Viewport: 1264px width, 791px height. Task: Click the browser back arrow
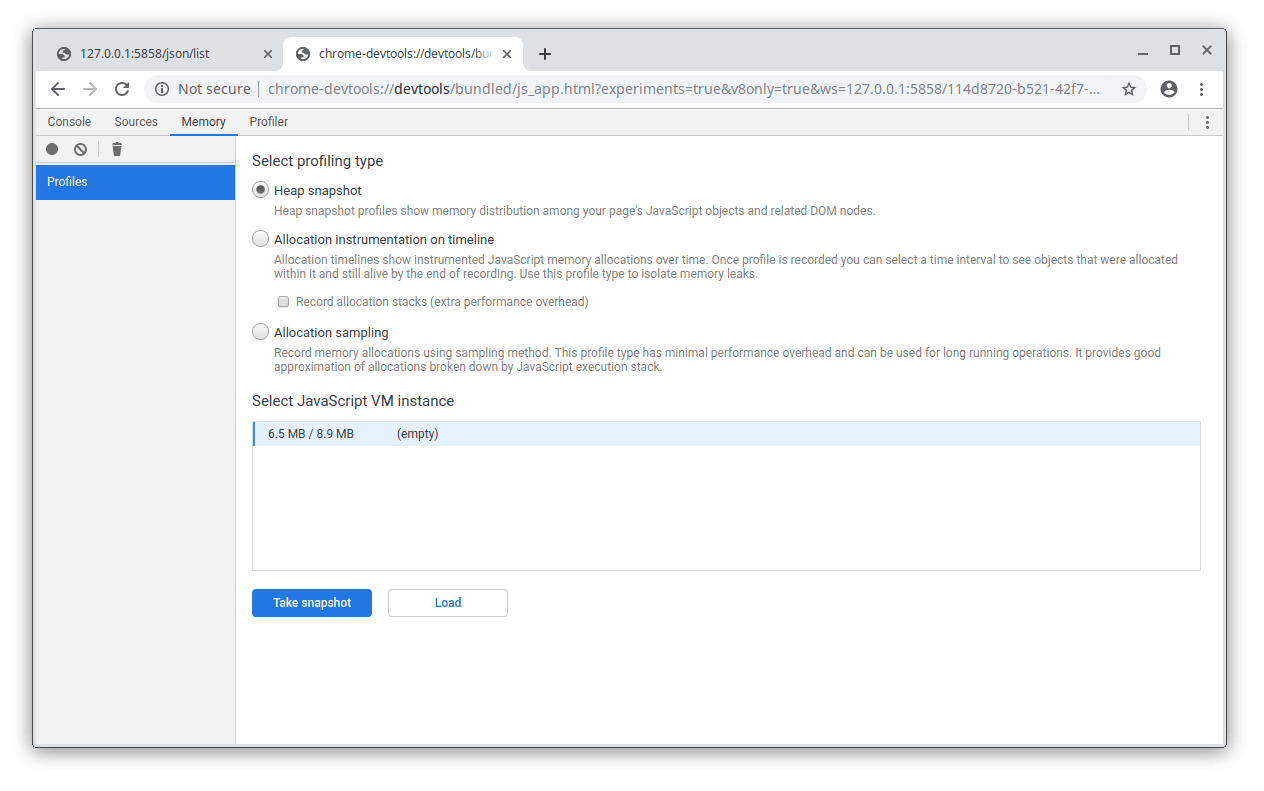tap(58, 89)
